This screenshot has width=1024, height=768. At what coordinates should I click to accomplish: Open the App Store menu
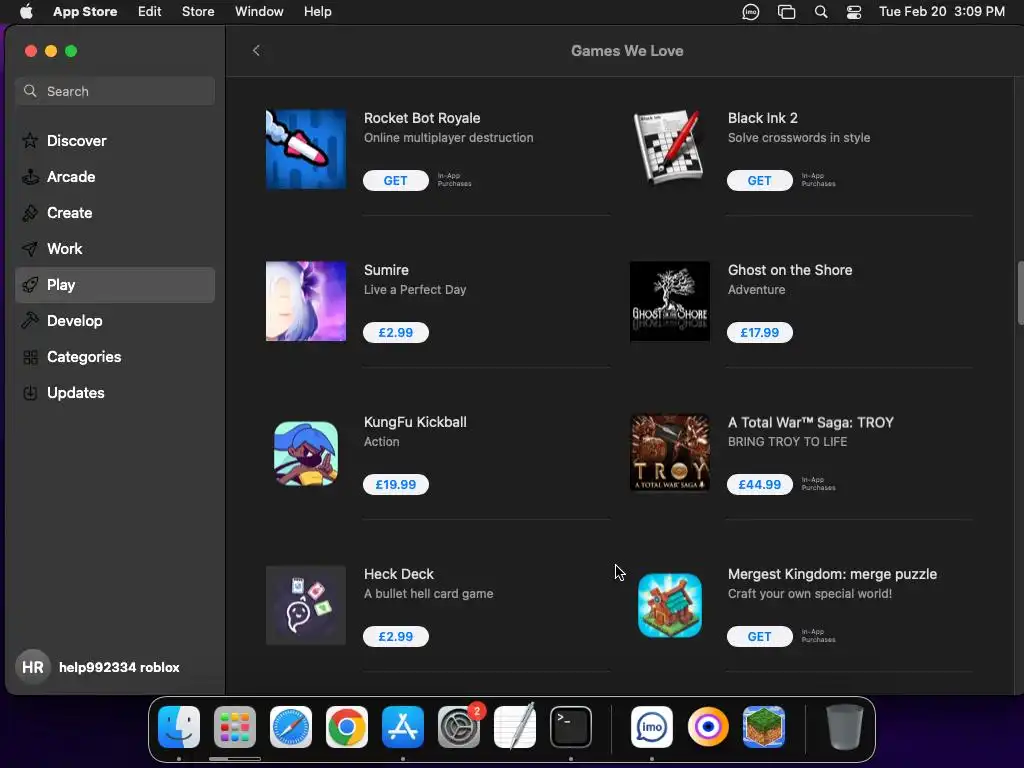(x=85, y=12)
